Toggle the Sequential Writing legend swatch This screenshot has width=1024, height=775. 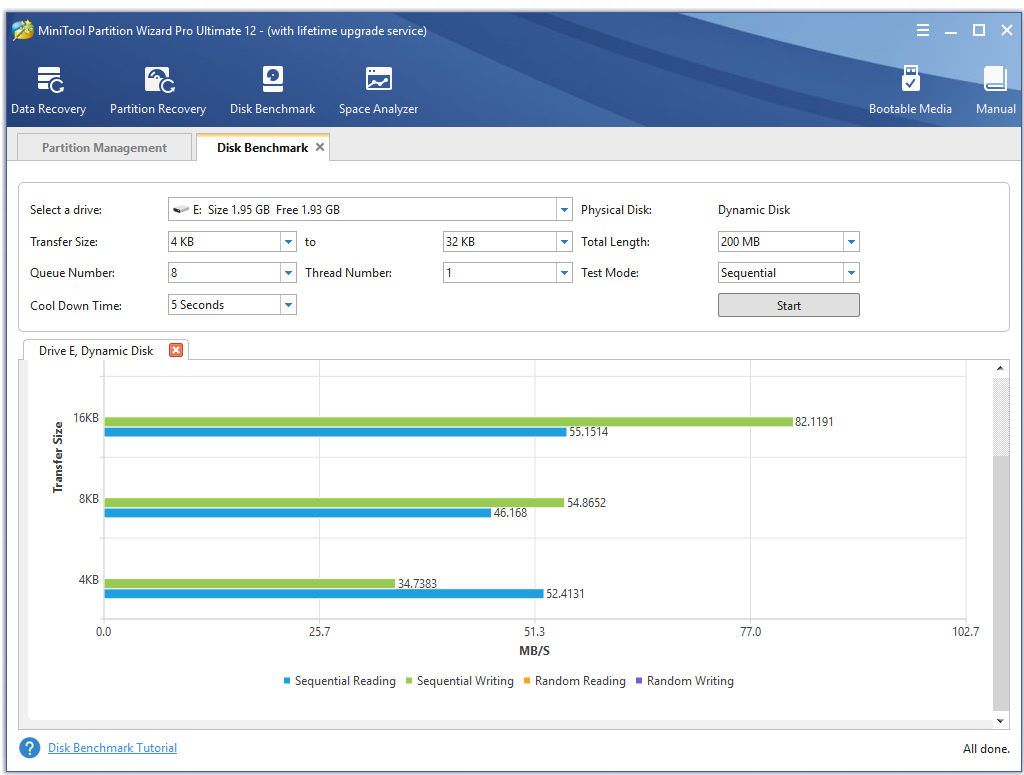click(x=408, y=681)
